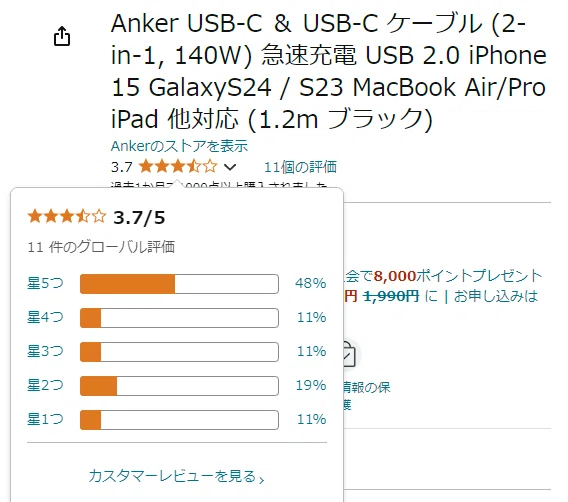
Task: Click the 48% percentage link
Action: click(310, 283)
